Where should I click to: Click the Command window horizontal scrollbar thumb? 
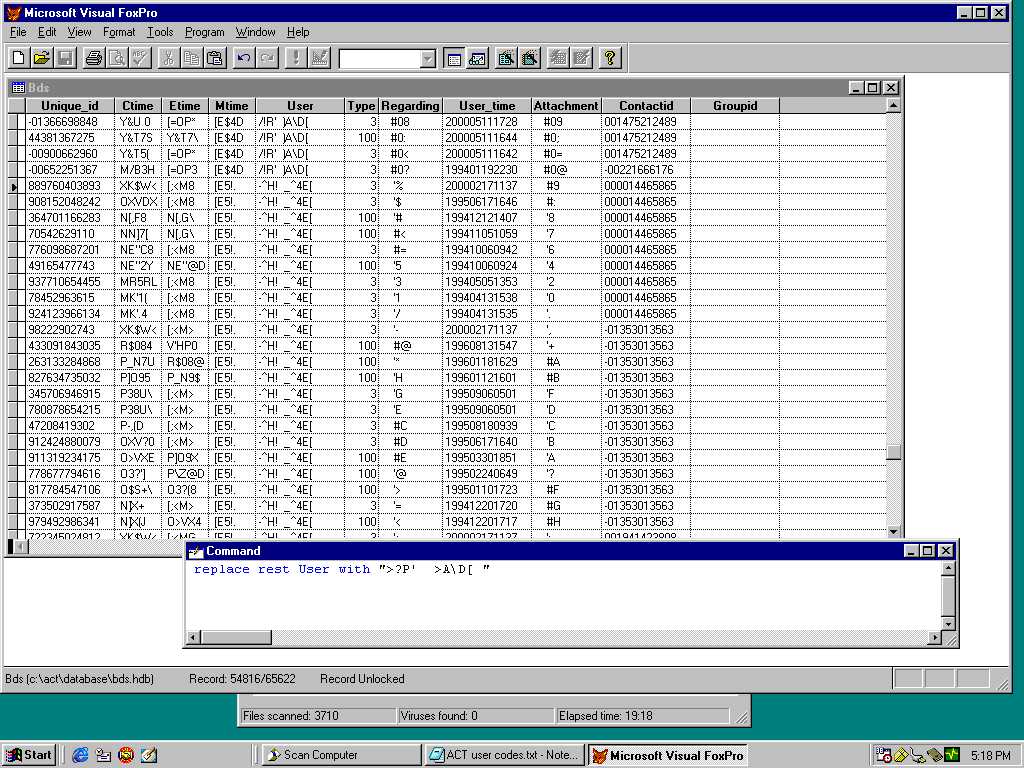(x=236, y=637)
